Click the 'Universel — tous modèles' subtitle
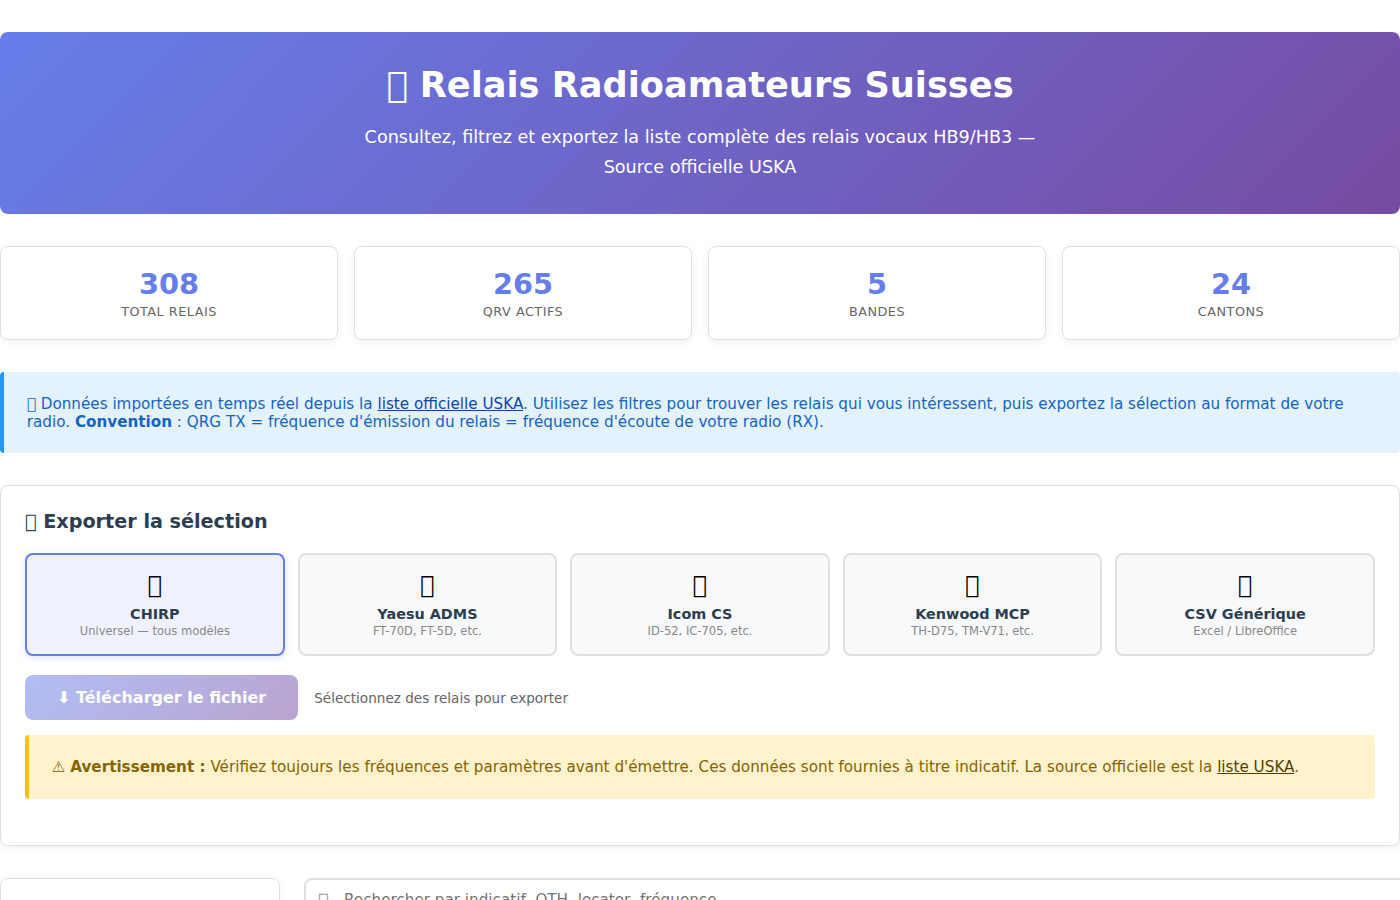Viewport: 1400px width, 900px height. pos(155,631)
